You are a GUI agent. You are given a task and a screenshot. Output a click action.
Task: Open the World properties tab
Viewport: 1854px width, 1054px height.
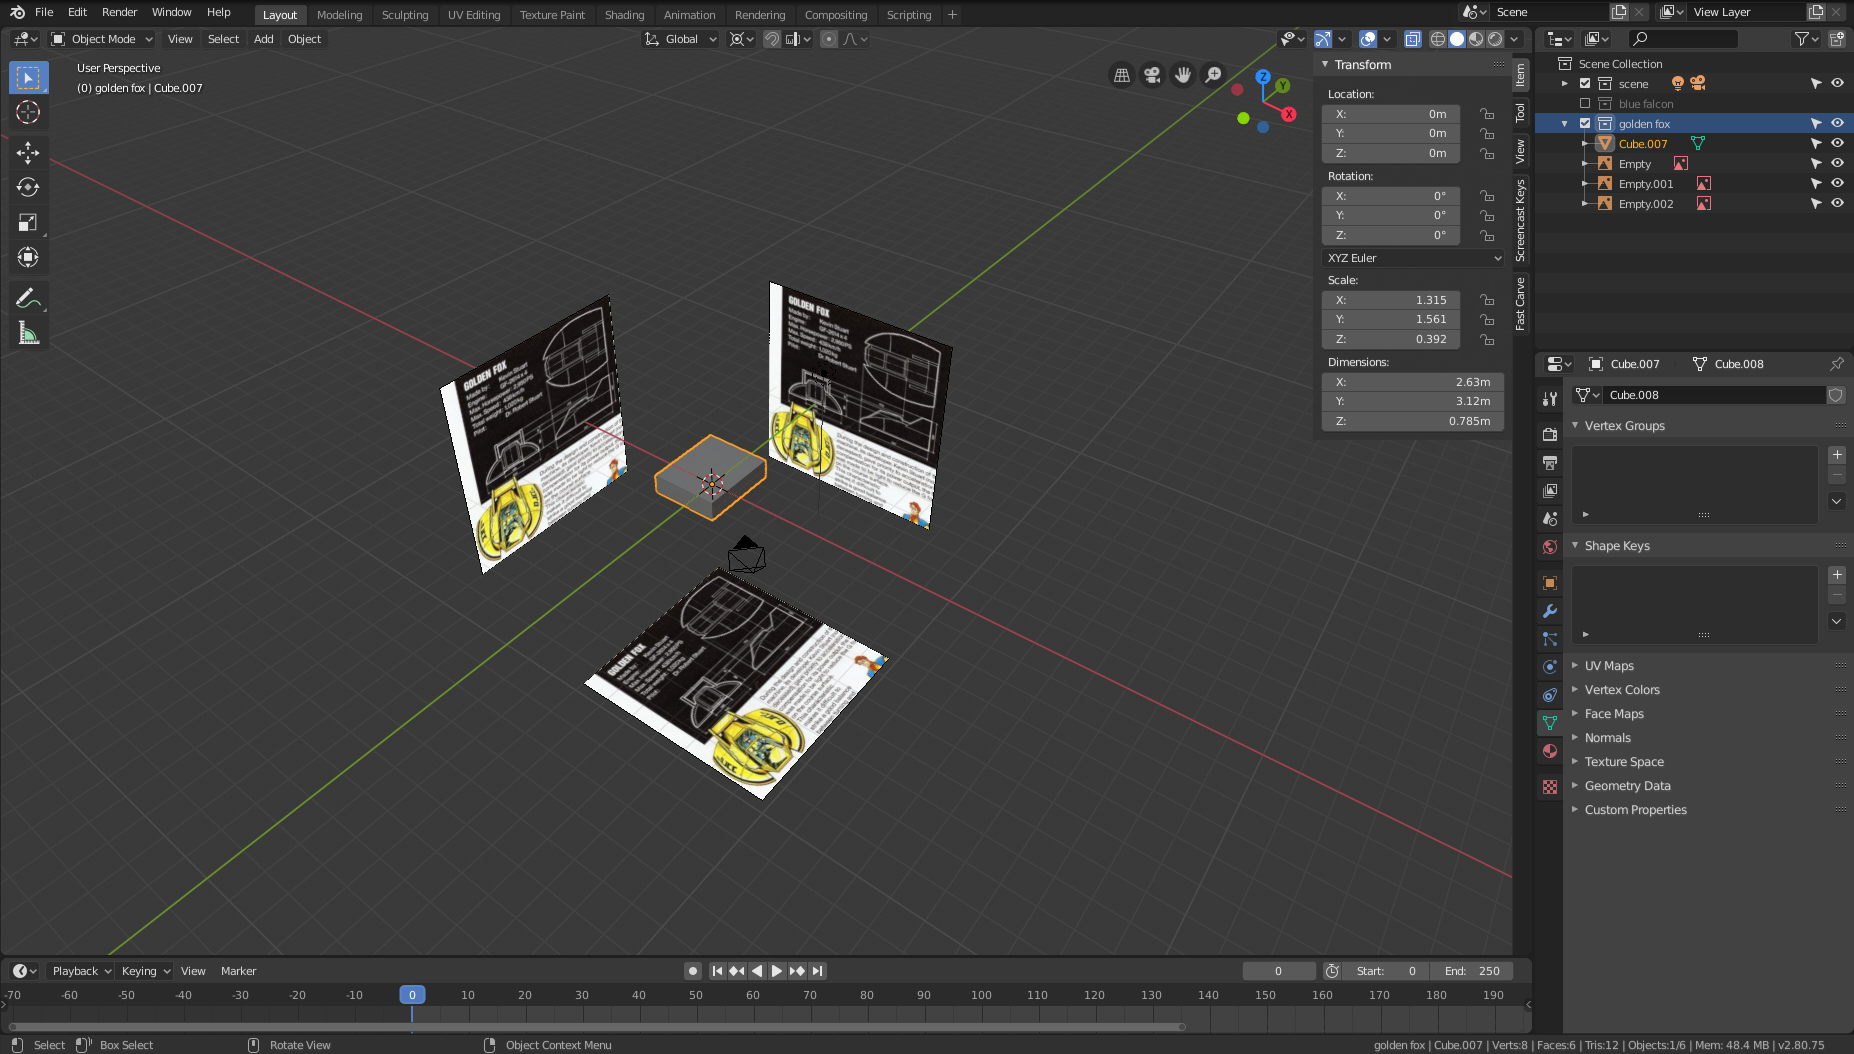1550,546
